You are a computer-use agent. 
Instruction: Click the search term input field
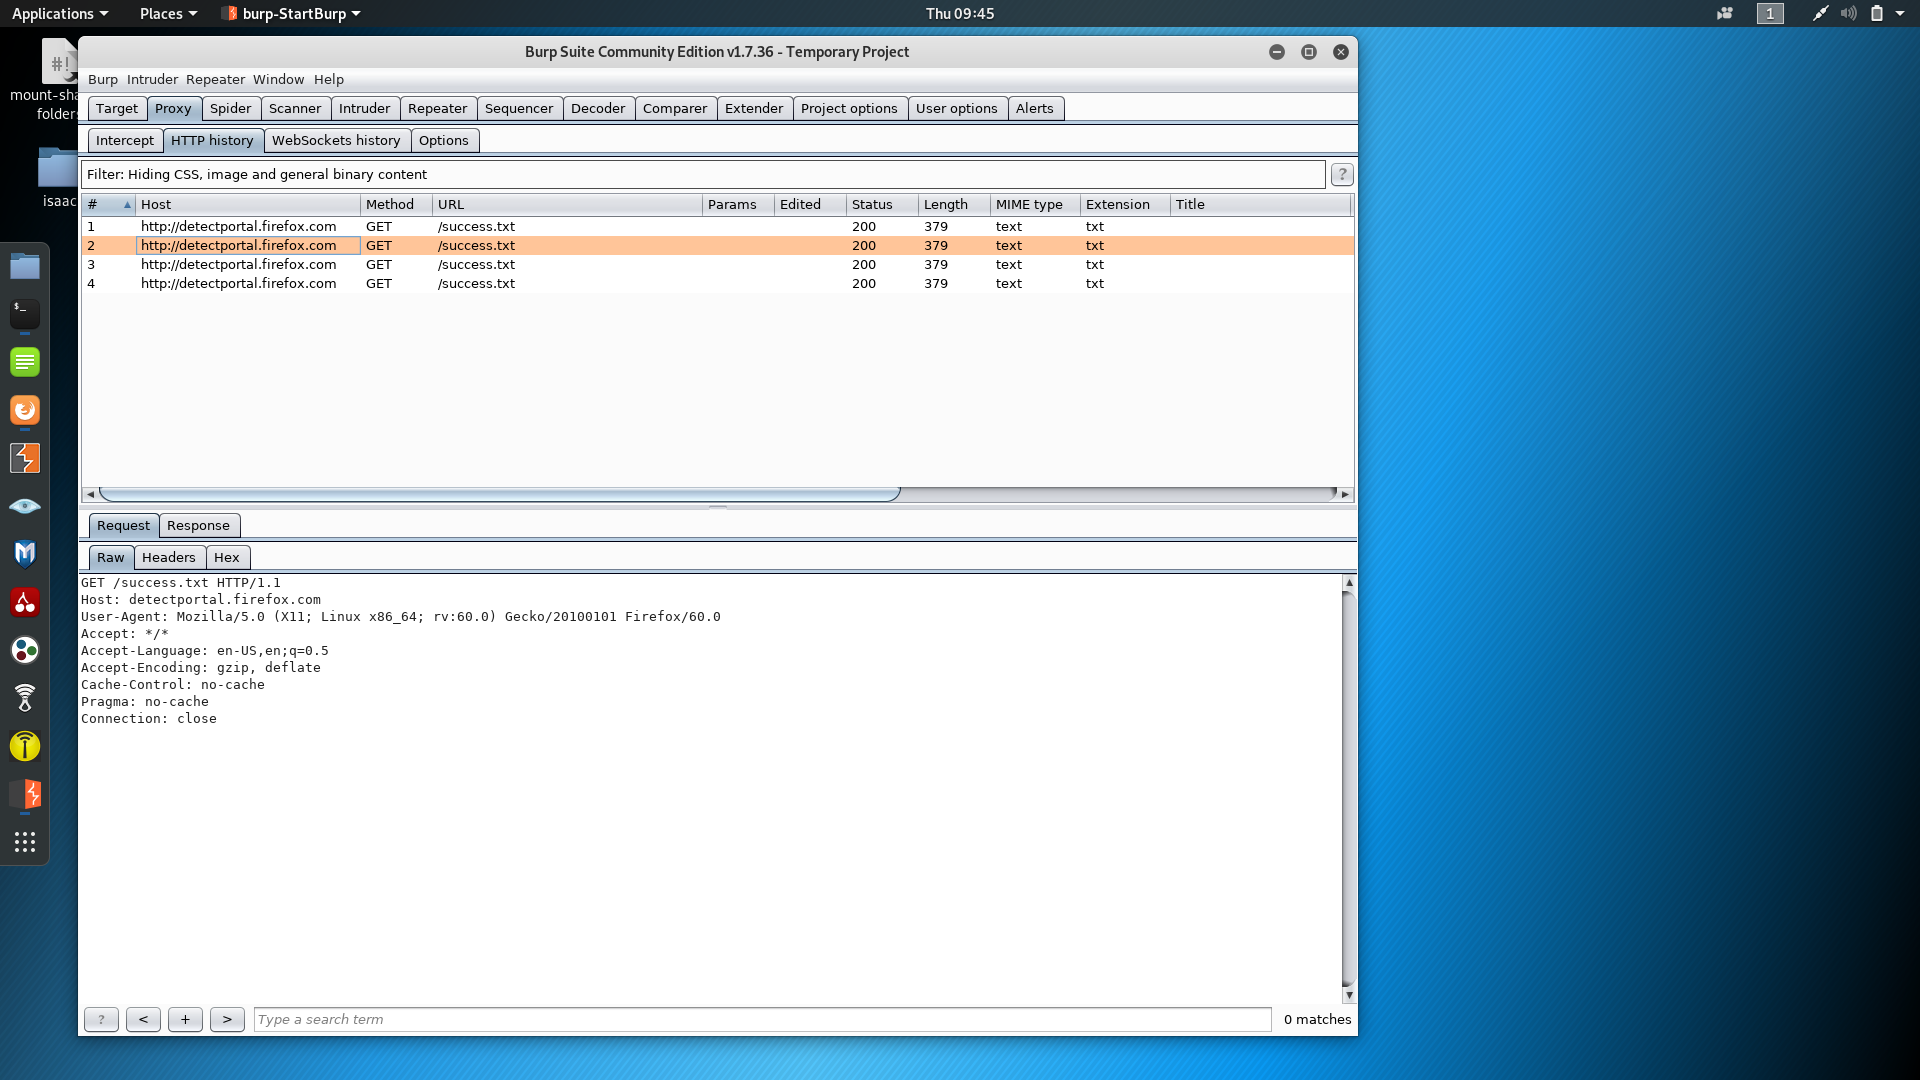pyautogui.click(x=600, y=1019)
